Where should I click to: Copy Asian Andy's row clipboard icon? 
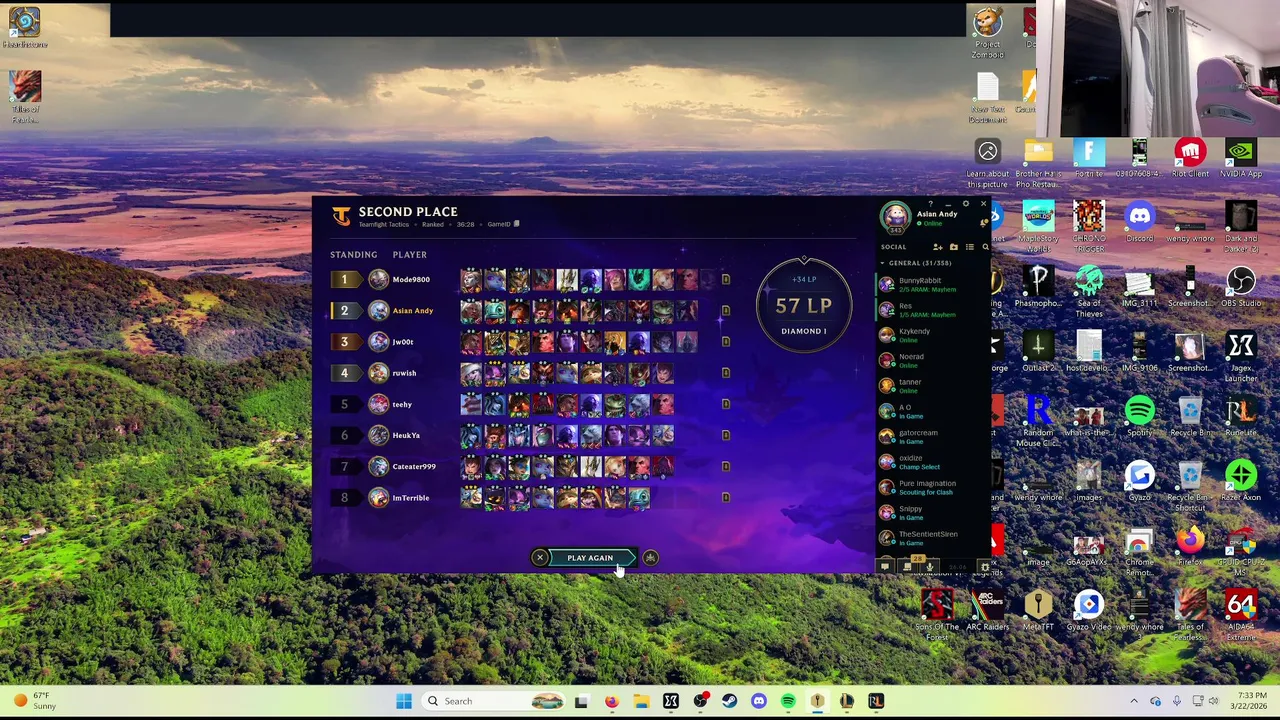tap(726, 311)
